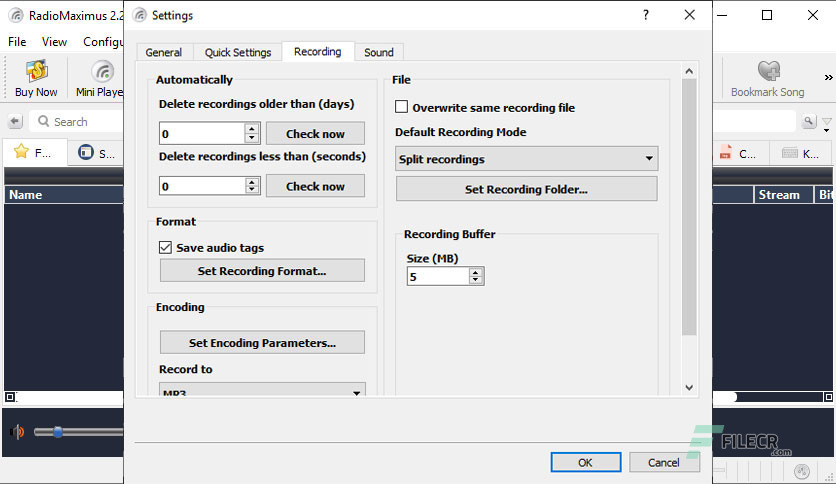
Task: Focus the delete less than seconds field
Action: tap(202, 185)
